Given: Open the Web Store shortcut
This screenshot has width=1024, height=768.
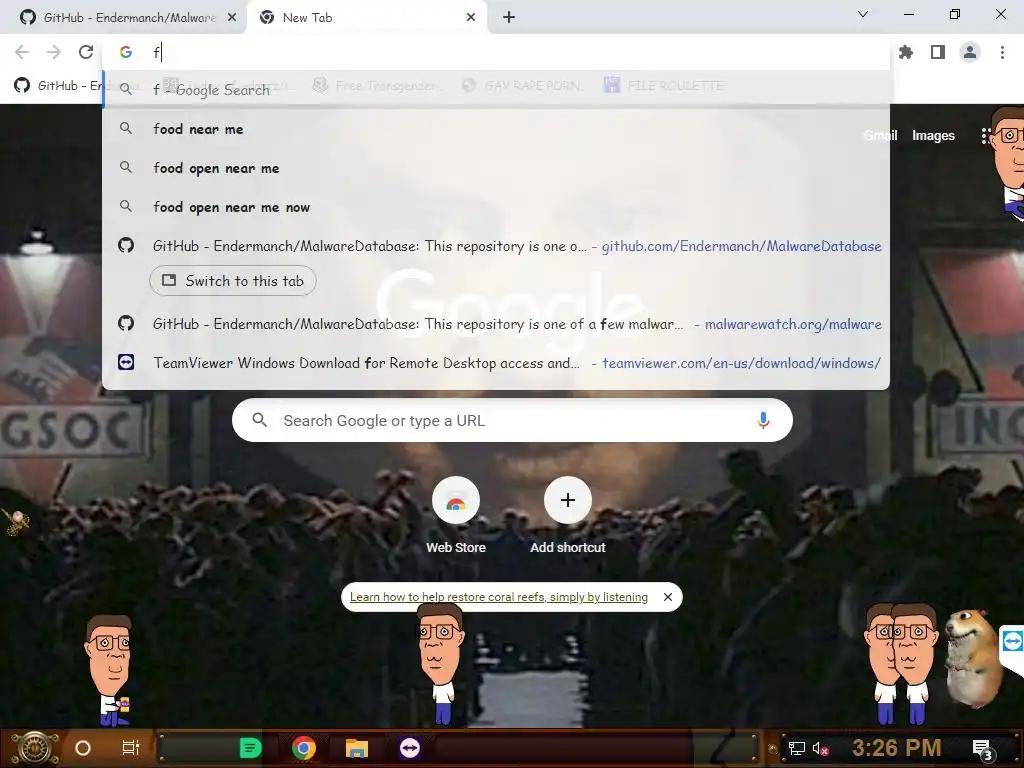Looking at the screenshot, I should (456, 516).
